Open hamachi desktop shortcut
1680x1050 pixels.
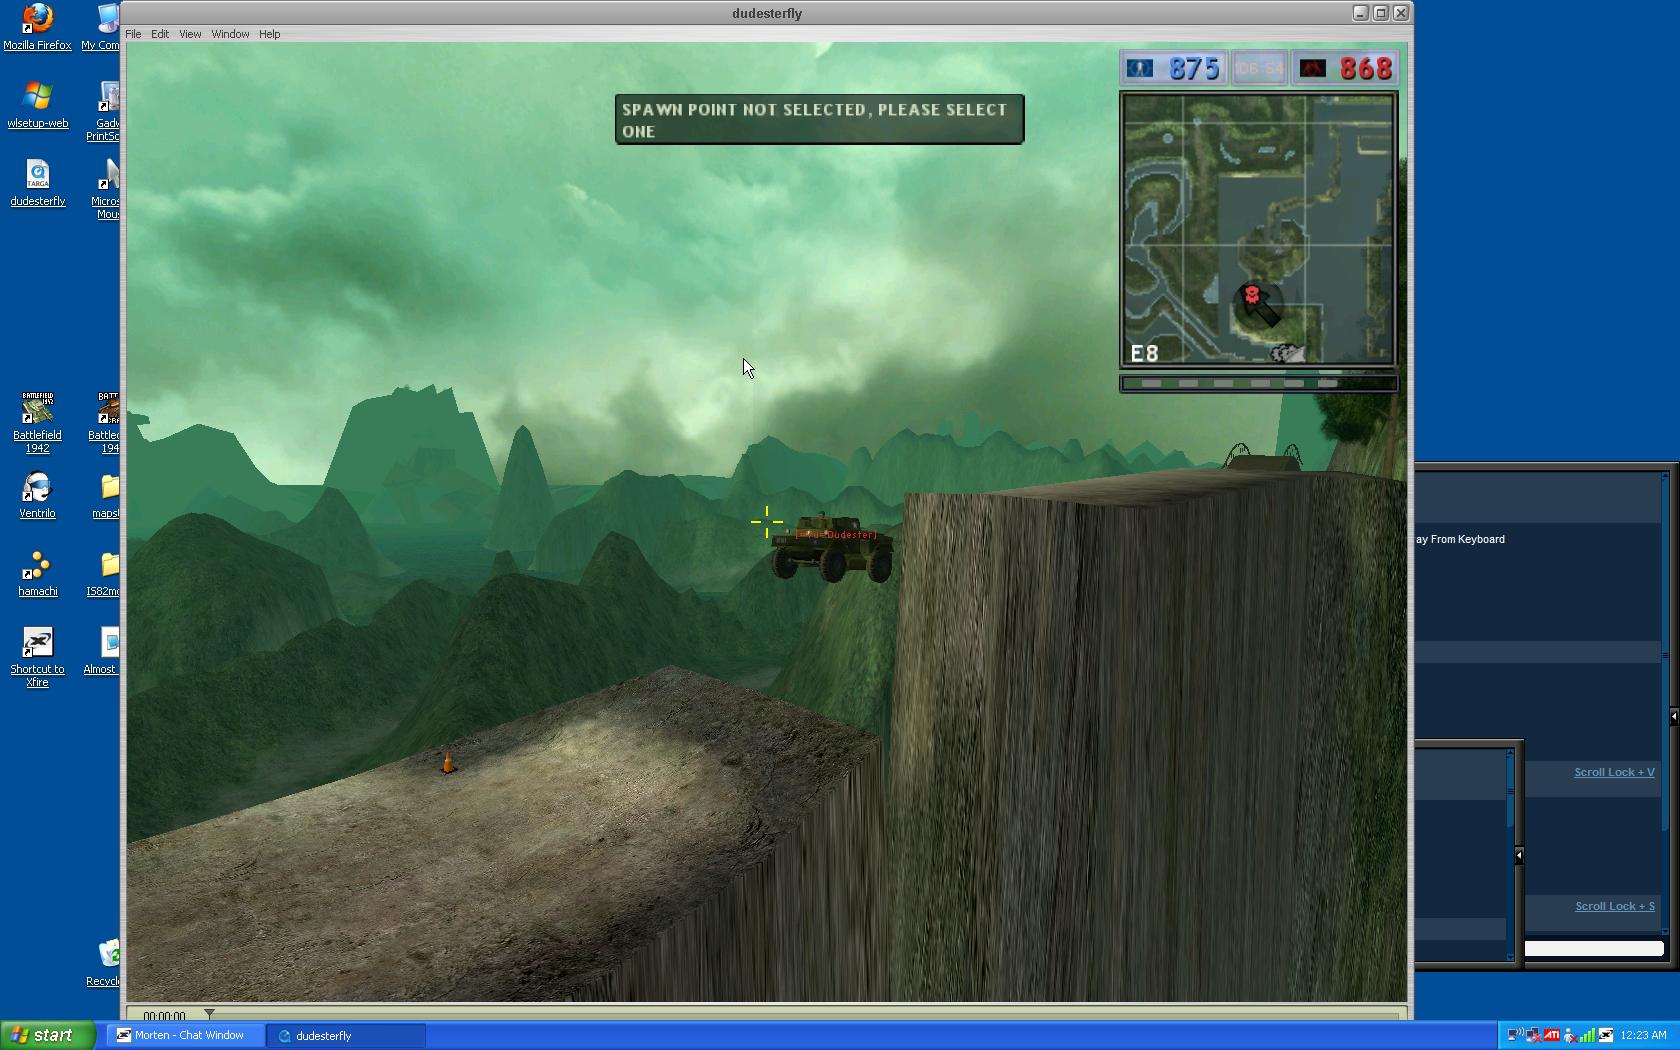point(37,573)
